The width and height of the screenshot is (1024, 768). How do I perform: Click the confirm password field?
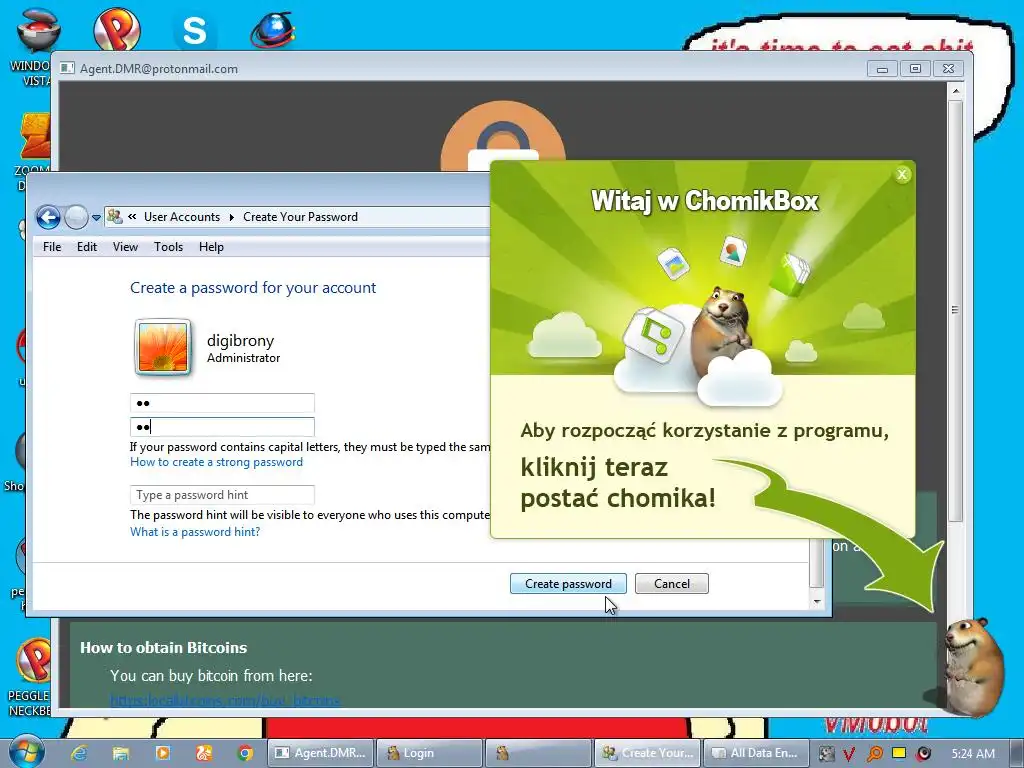[x=222, y=427]
